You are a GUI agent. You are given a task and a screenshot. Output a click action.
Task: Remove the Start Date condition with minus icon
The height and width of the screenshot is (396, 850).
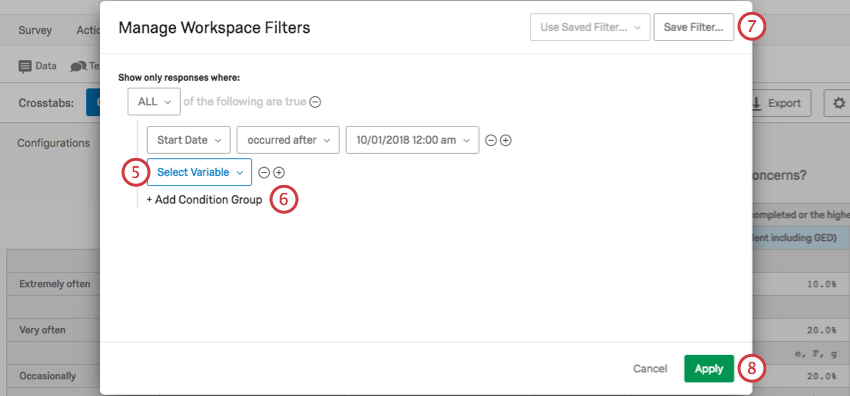tap(490, 140)
